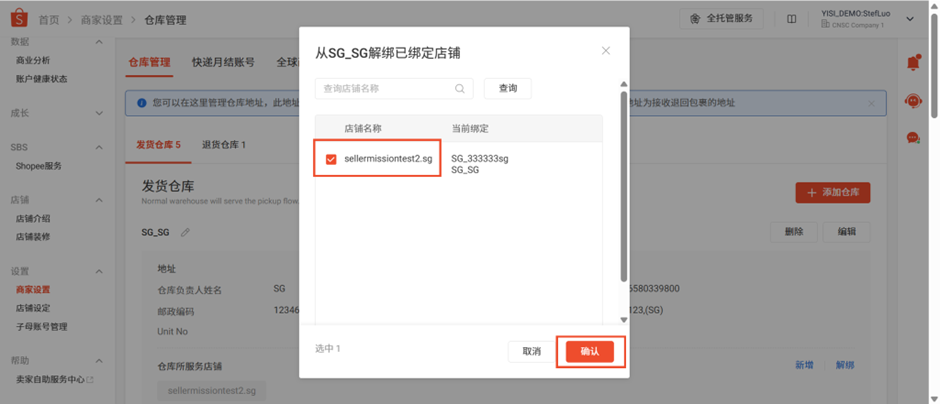940x404 pixels.
Task: Close the 解绑已绑定店铺 dialog
Action: click(605, 50)
